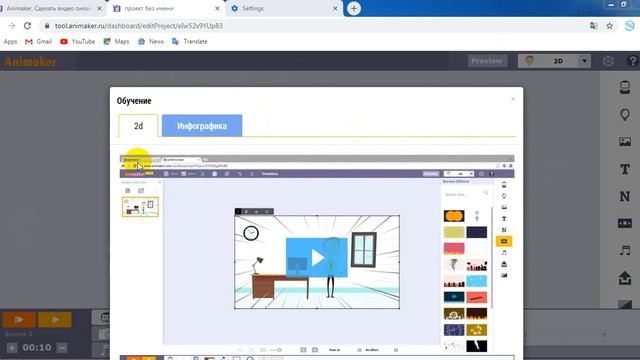Click the 00:10 scene duration value

click(37, 348)
